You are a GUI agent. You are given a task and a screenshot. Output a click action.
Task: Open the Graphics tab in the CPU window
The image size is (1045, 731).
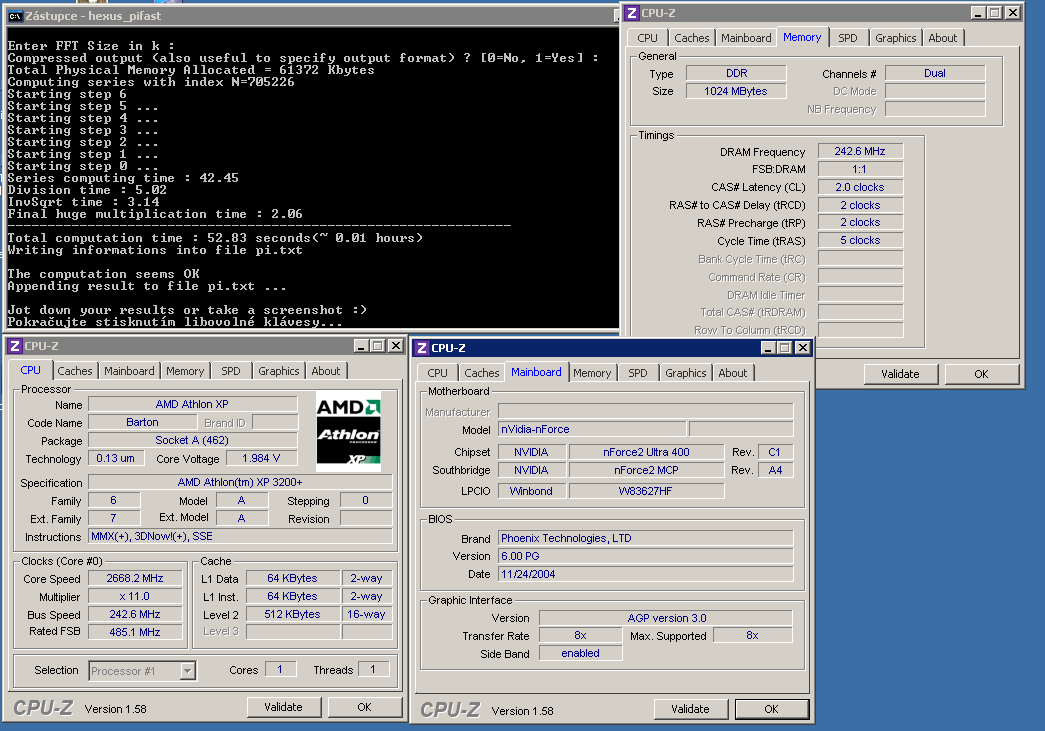click(x=279, y=371)
